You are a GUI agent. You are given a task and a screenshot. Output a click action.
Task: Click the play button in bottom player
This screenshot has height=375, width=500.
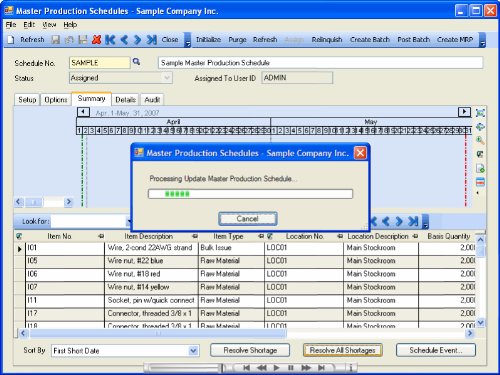[276, 368]
